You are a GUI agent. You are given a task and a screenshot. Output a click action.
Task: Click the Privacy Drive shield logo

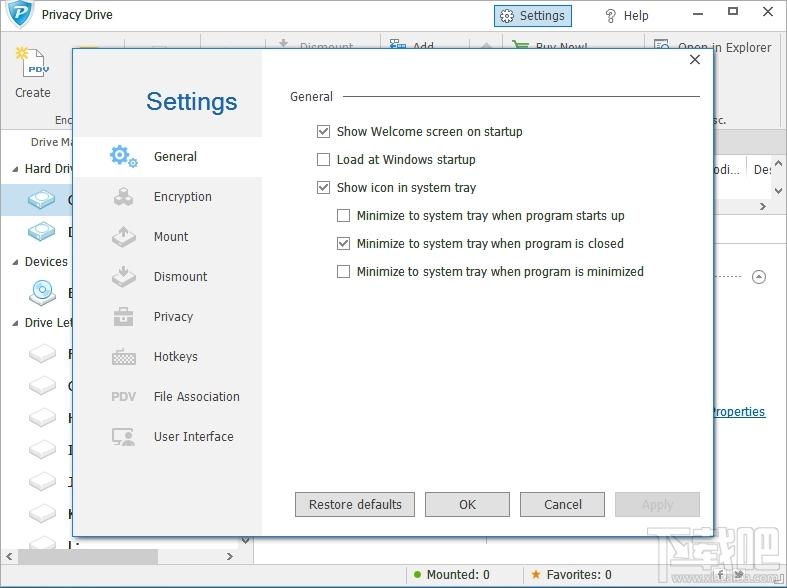(20, 15)
